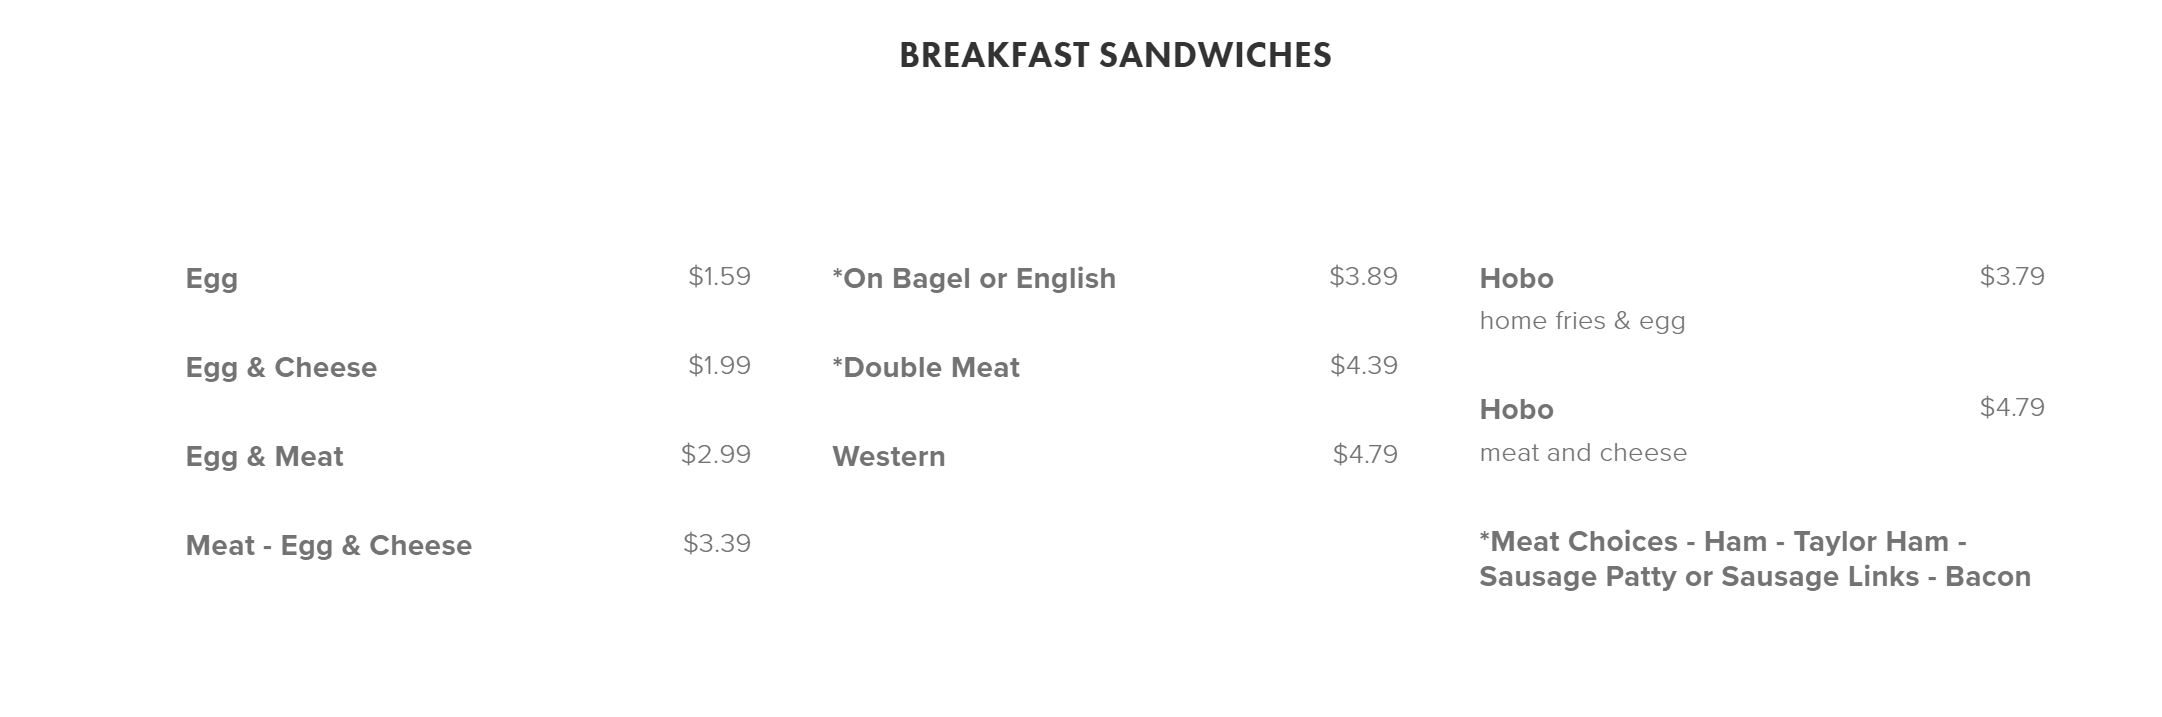The width and height of the screenshot is (2162, 717).
Task: Click the $3.89 price label
Action: coord(1363,277)
